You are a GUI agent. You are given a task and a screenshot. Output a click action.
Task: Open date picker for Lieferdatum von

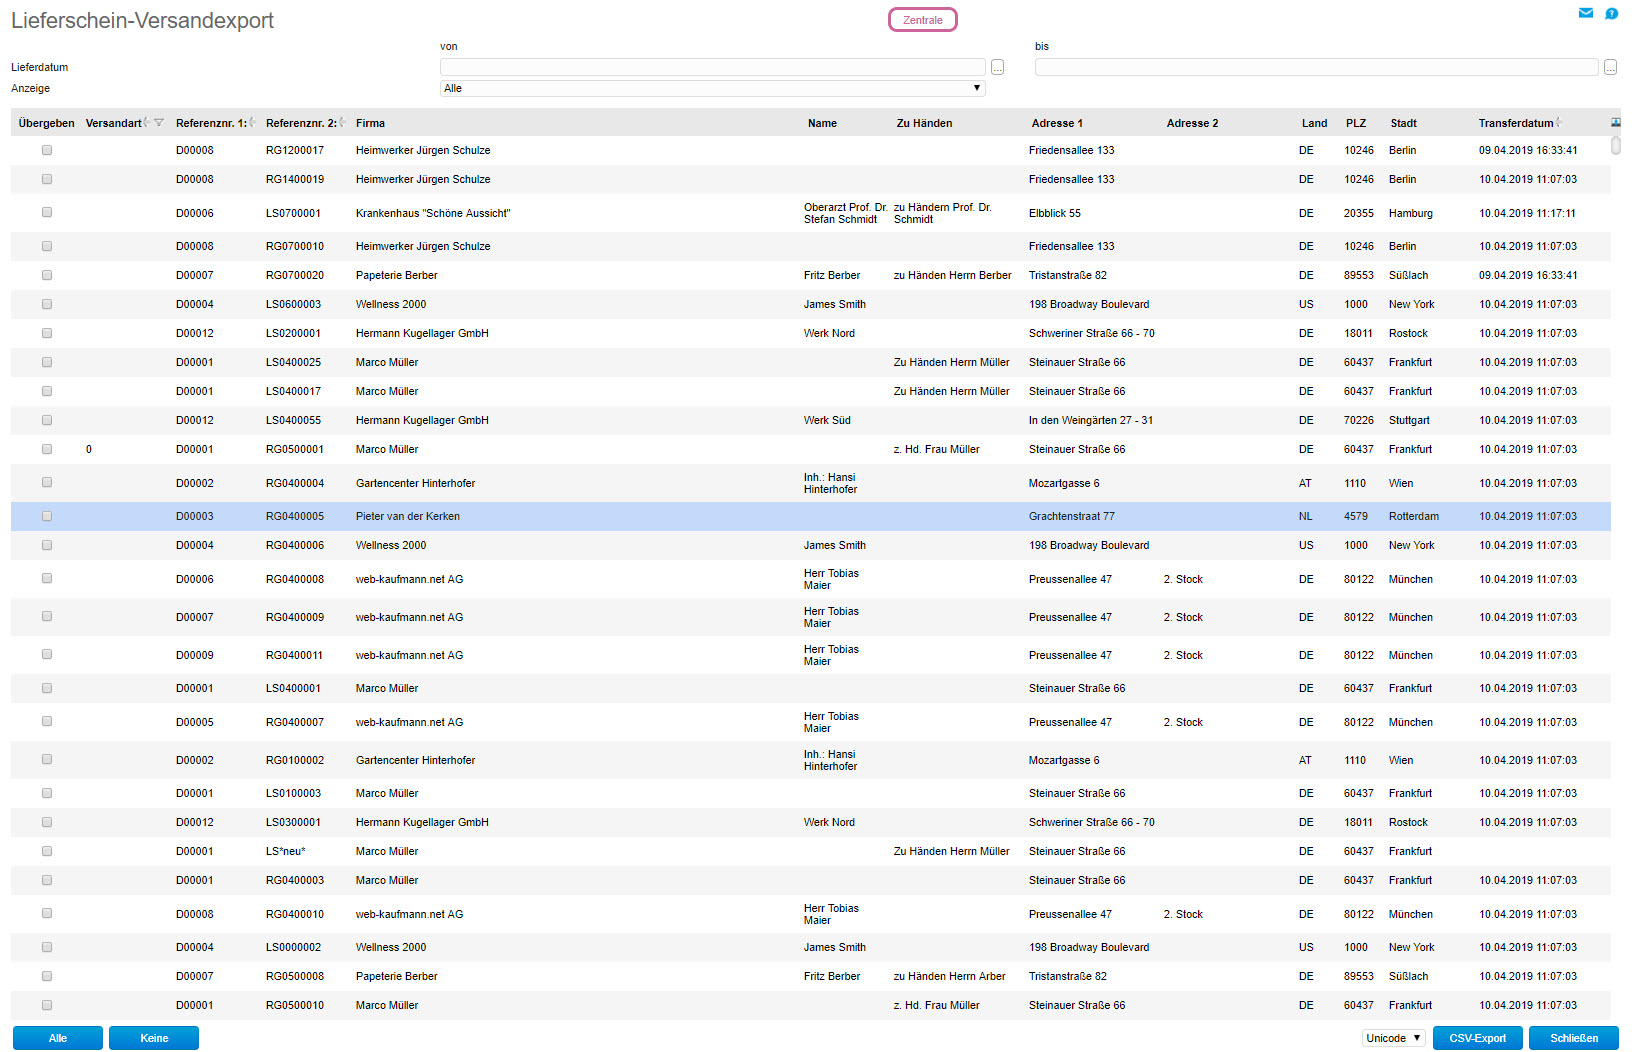(997, 67)
